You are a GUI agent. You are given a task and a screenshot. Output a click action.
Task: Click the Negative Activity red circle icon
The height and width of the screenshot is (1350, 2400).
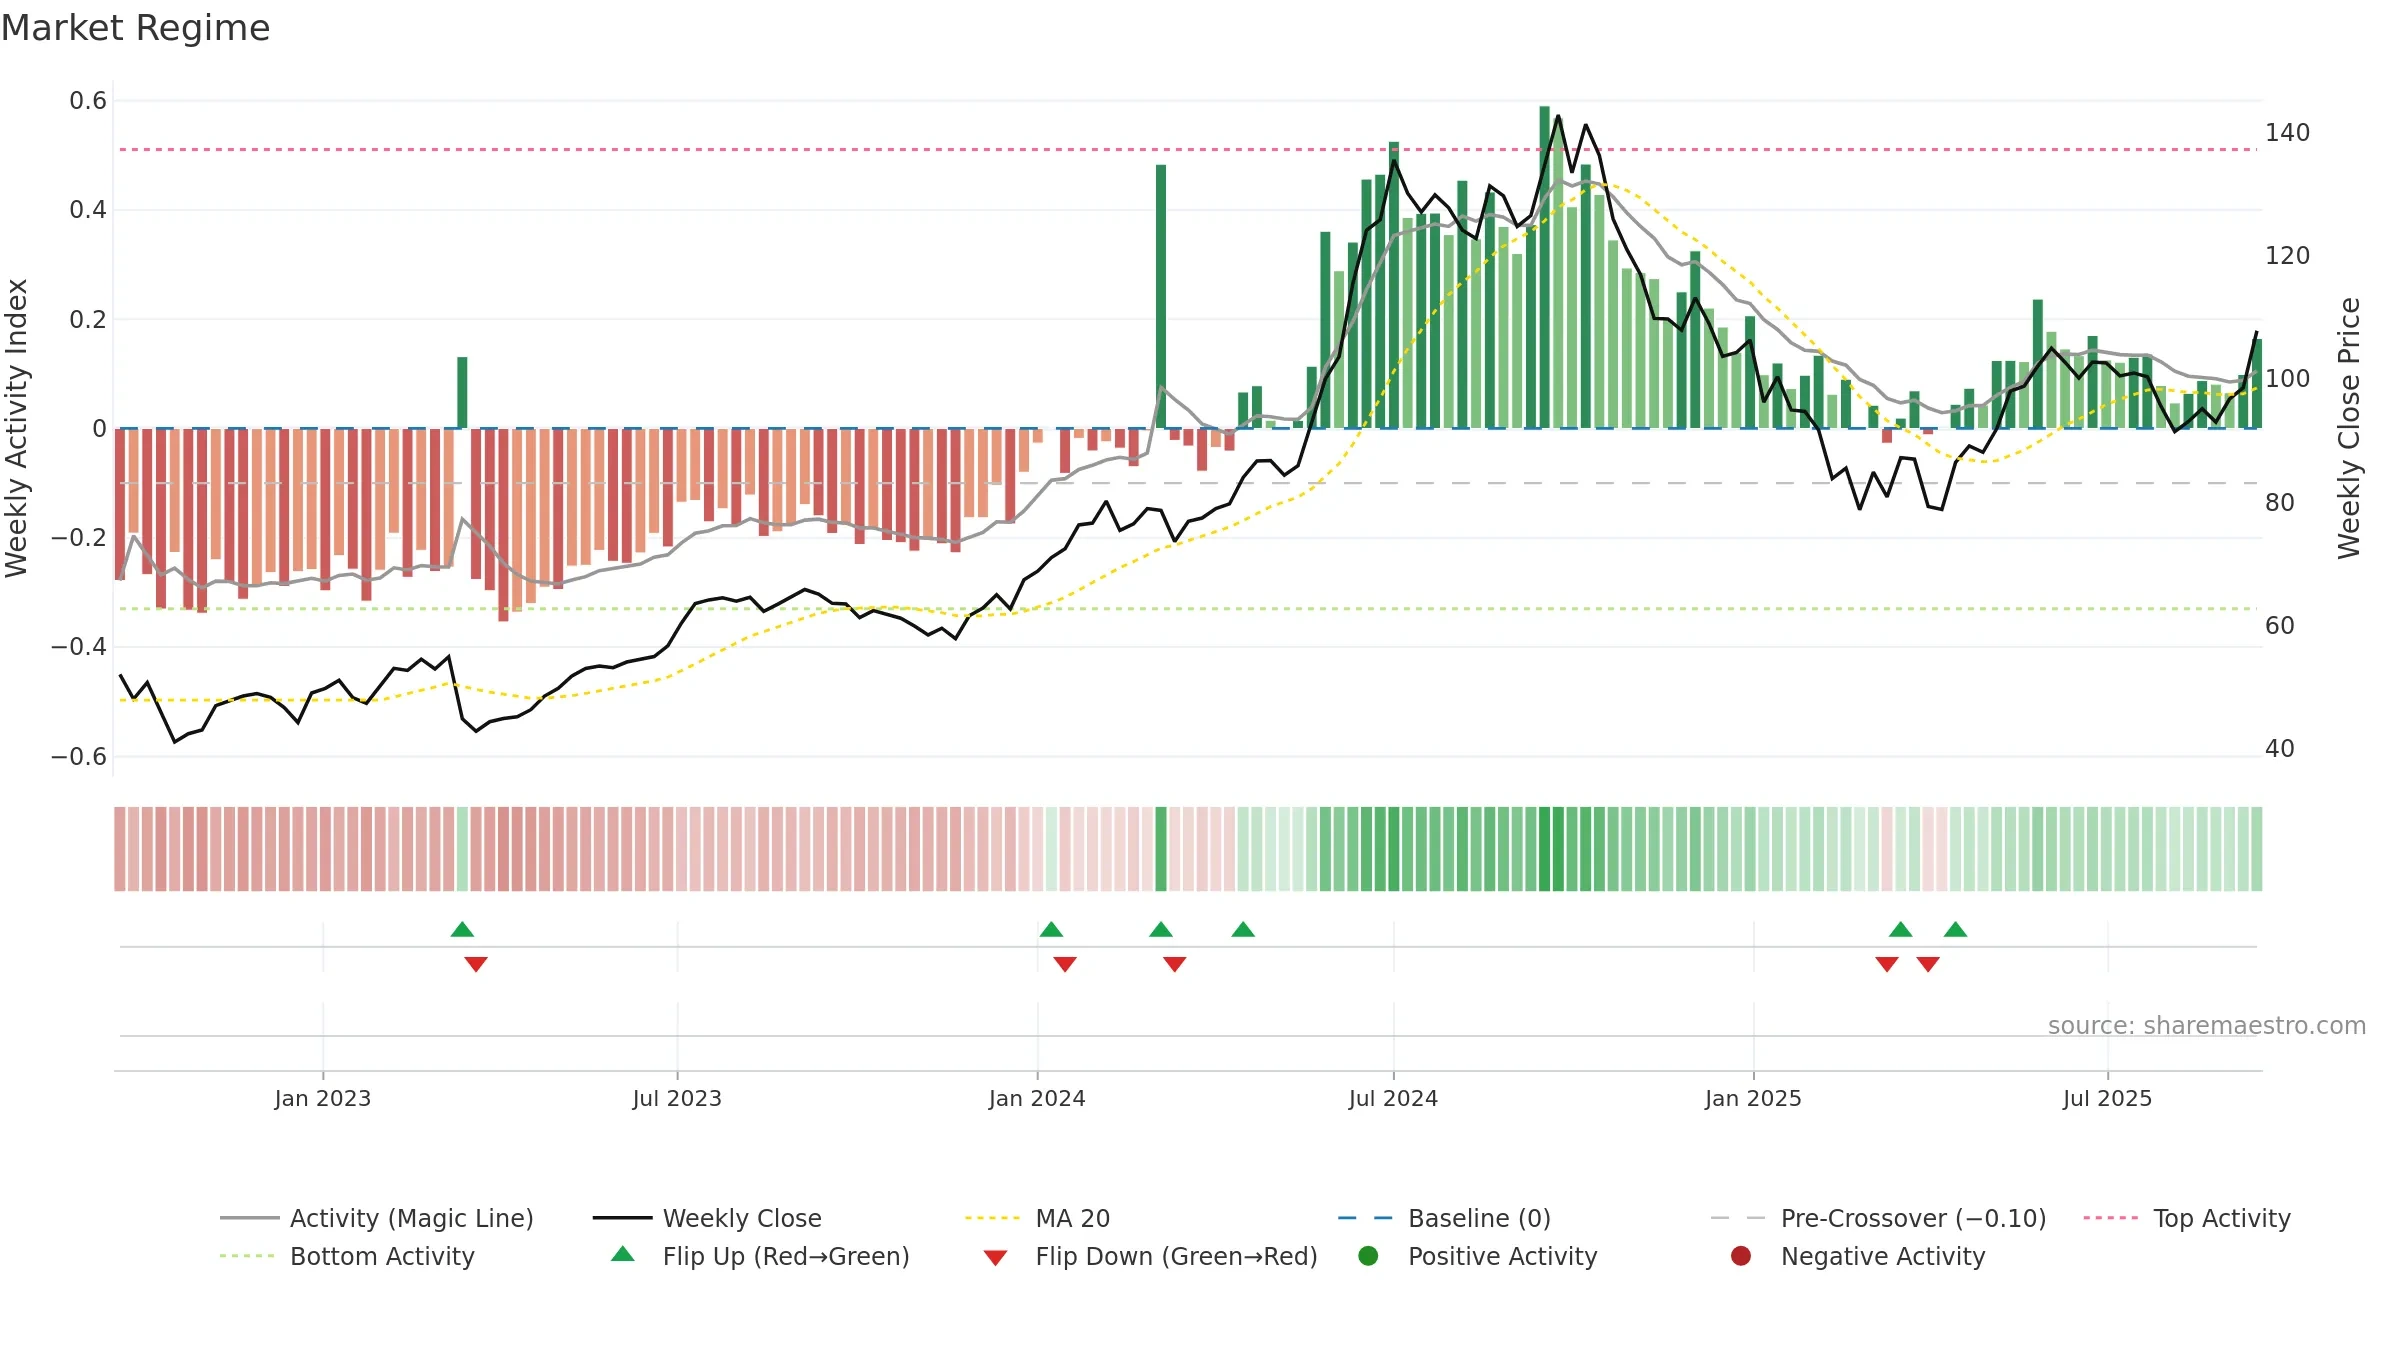1741,1256
